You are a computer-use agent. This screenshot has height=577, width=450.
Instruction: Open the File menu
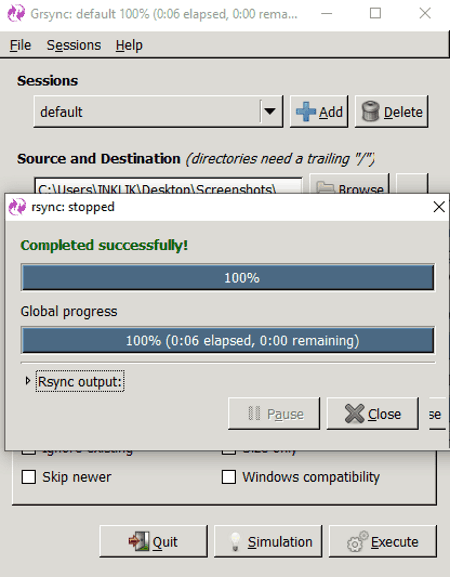pyautogui.click(x=20, y=45)
